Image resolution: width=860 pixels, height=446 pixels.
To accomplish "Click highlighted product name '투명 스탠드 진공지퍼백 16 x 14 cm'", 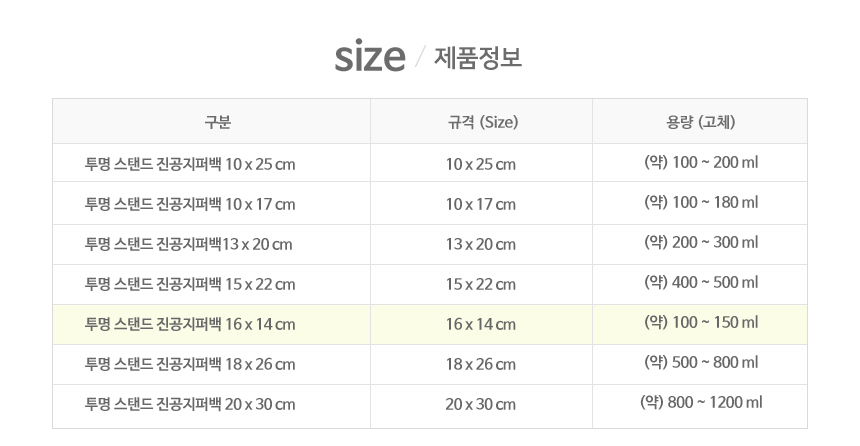I will (x=191, y=324).
